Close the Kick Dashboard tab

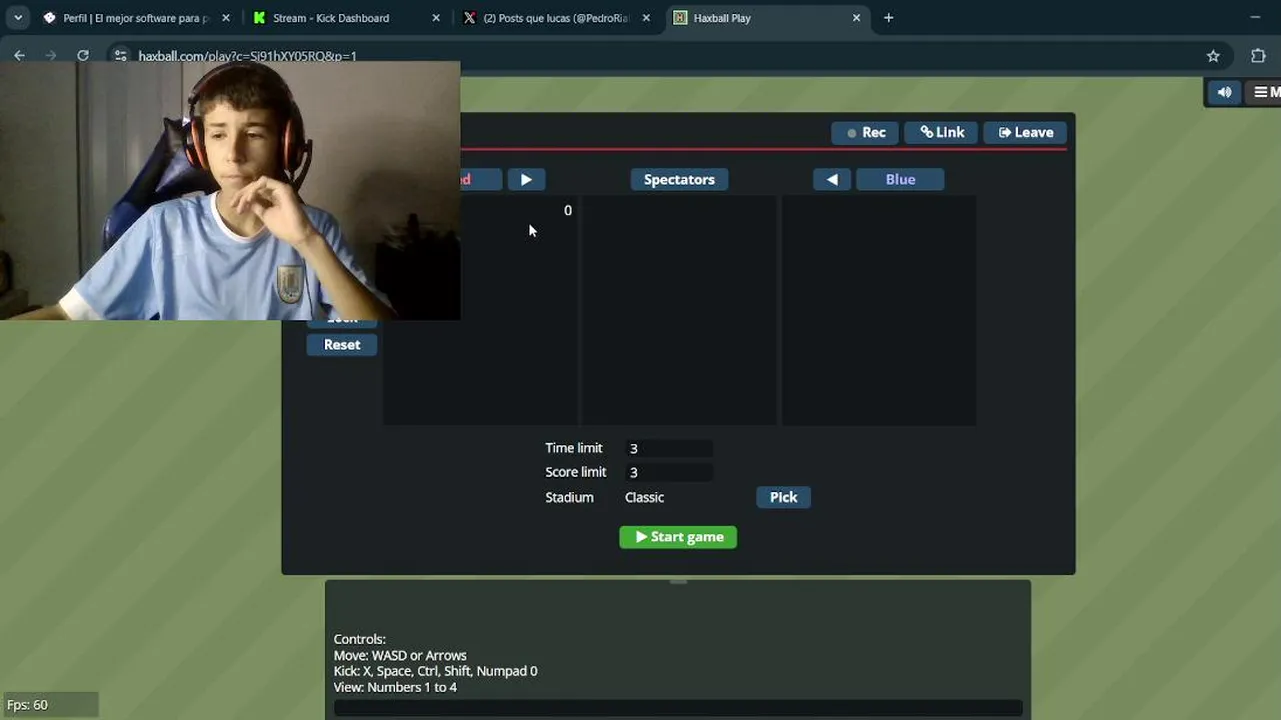(436, 18)
